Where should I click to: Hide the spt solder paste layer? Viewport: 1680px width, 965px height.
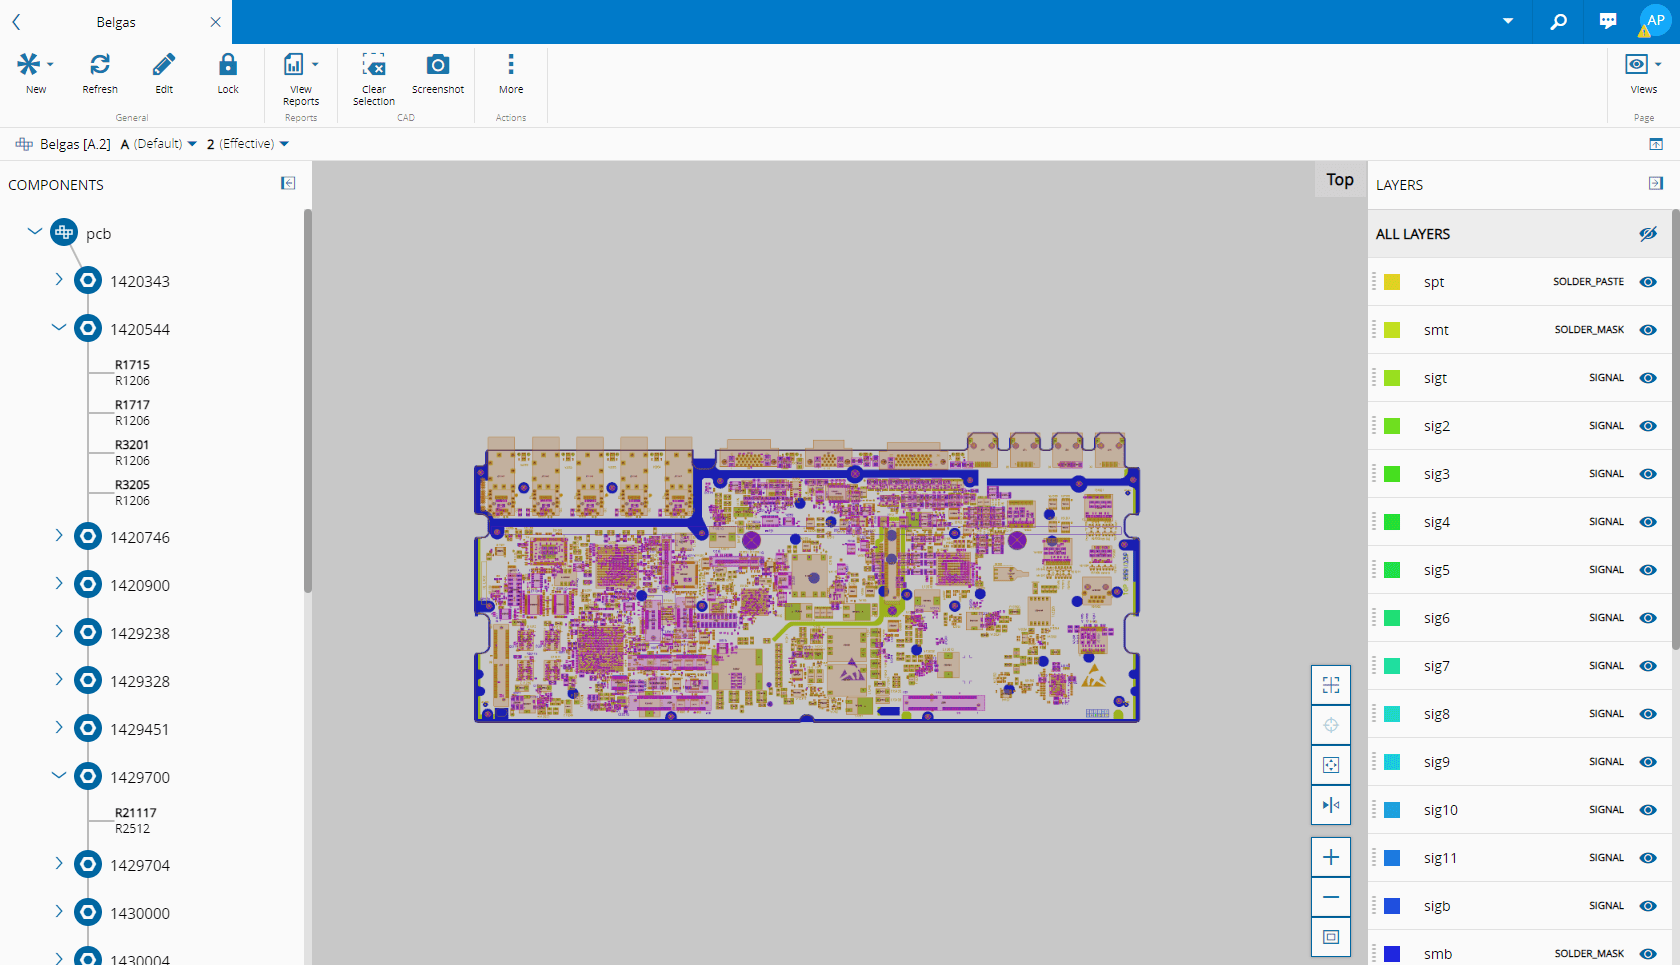[1648, 282]
